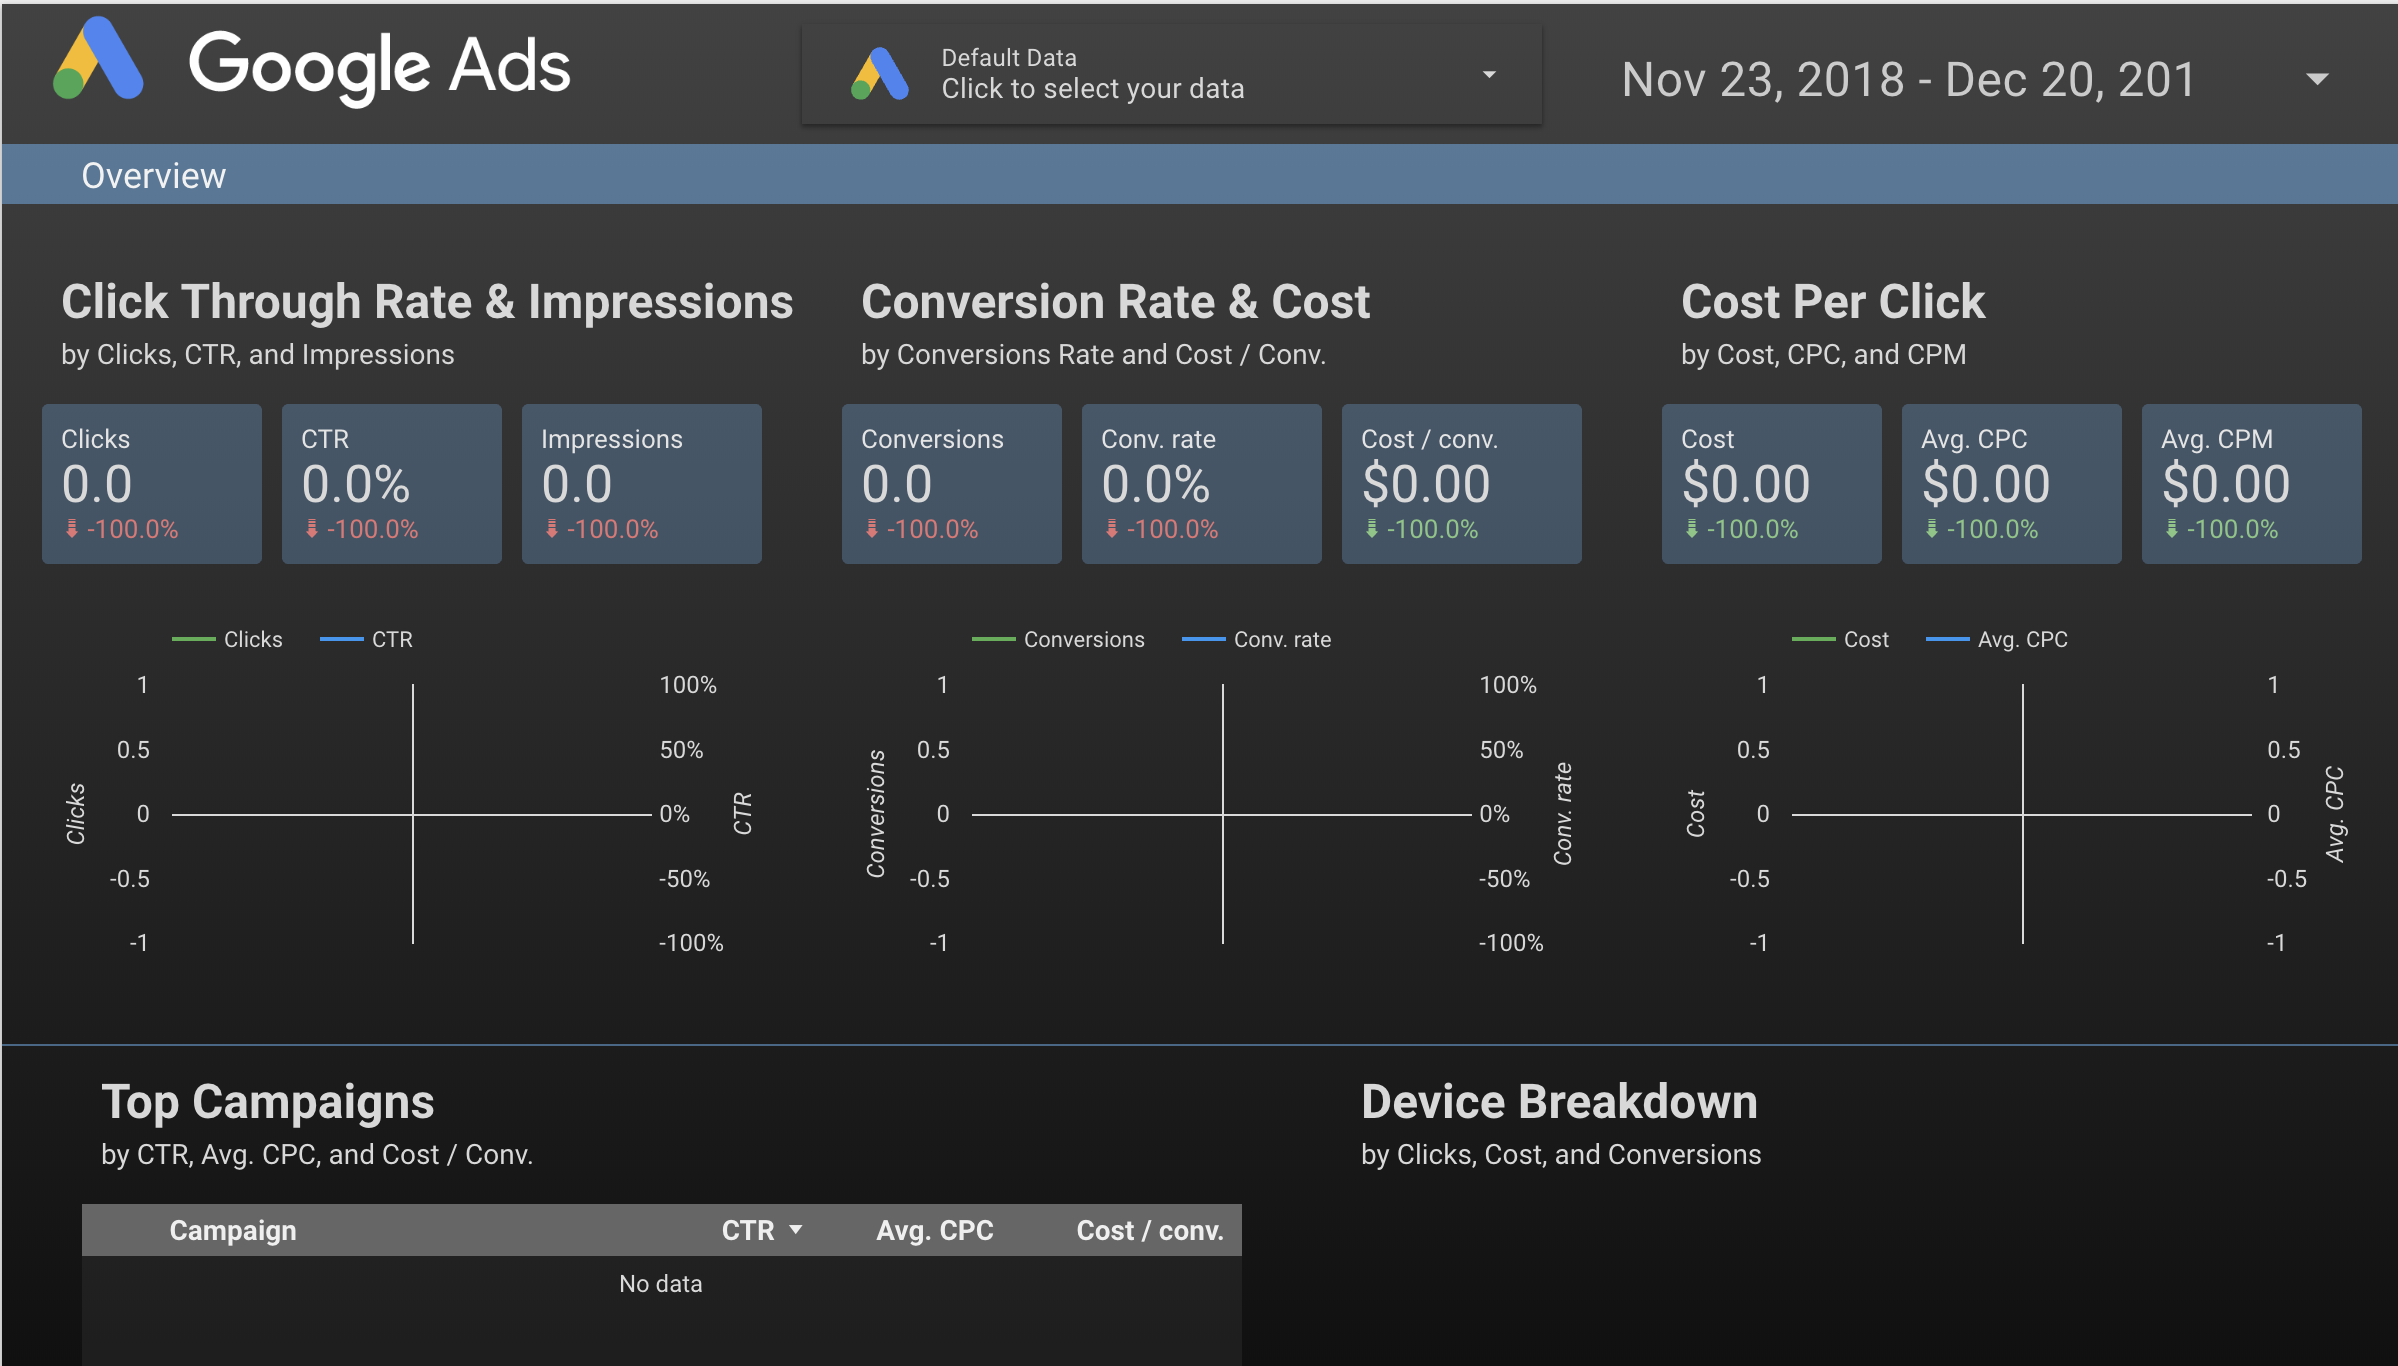The image size is (2398, 1366).
Task: Click the CTR scorecard
Action: click(392, 484)
